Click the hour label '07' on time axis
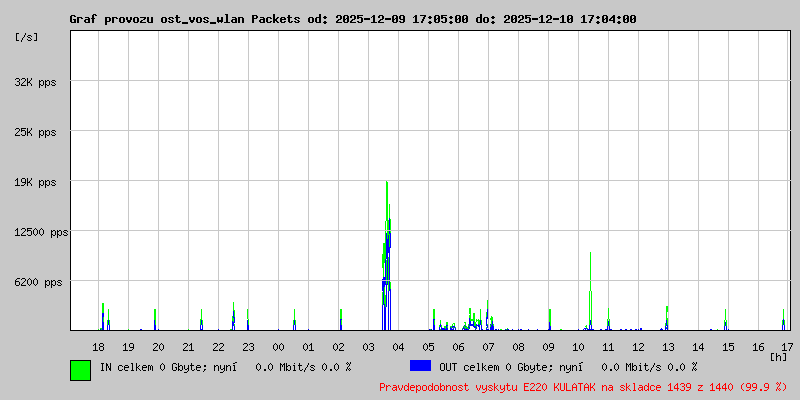The height and width of the screenshot is (400, 800). 488,347
